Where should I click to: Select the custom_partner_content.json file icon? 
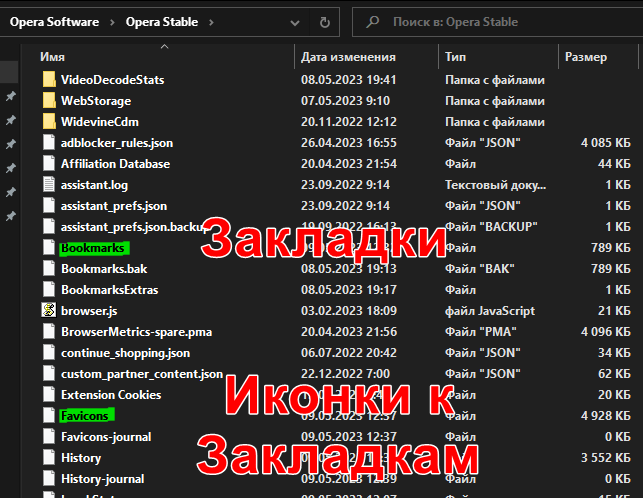pyautogui.click(x=49, y=374)
